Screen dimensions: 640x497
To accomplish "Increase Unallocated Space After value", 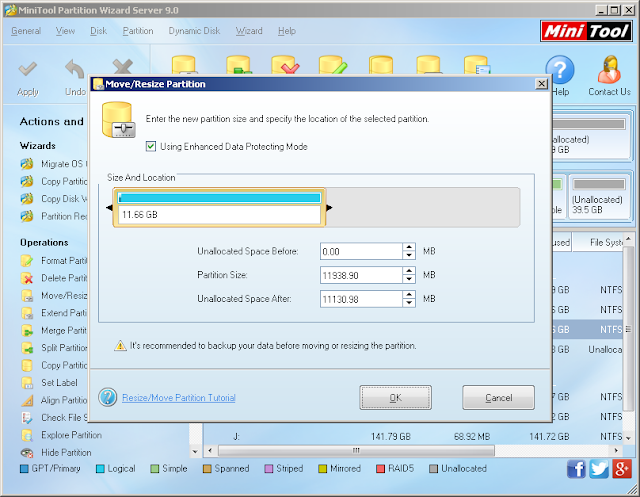I will point(409,295).
